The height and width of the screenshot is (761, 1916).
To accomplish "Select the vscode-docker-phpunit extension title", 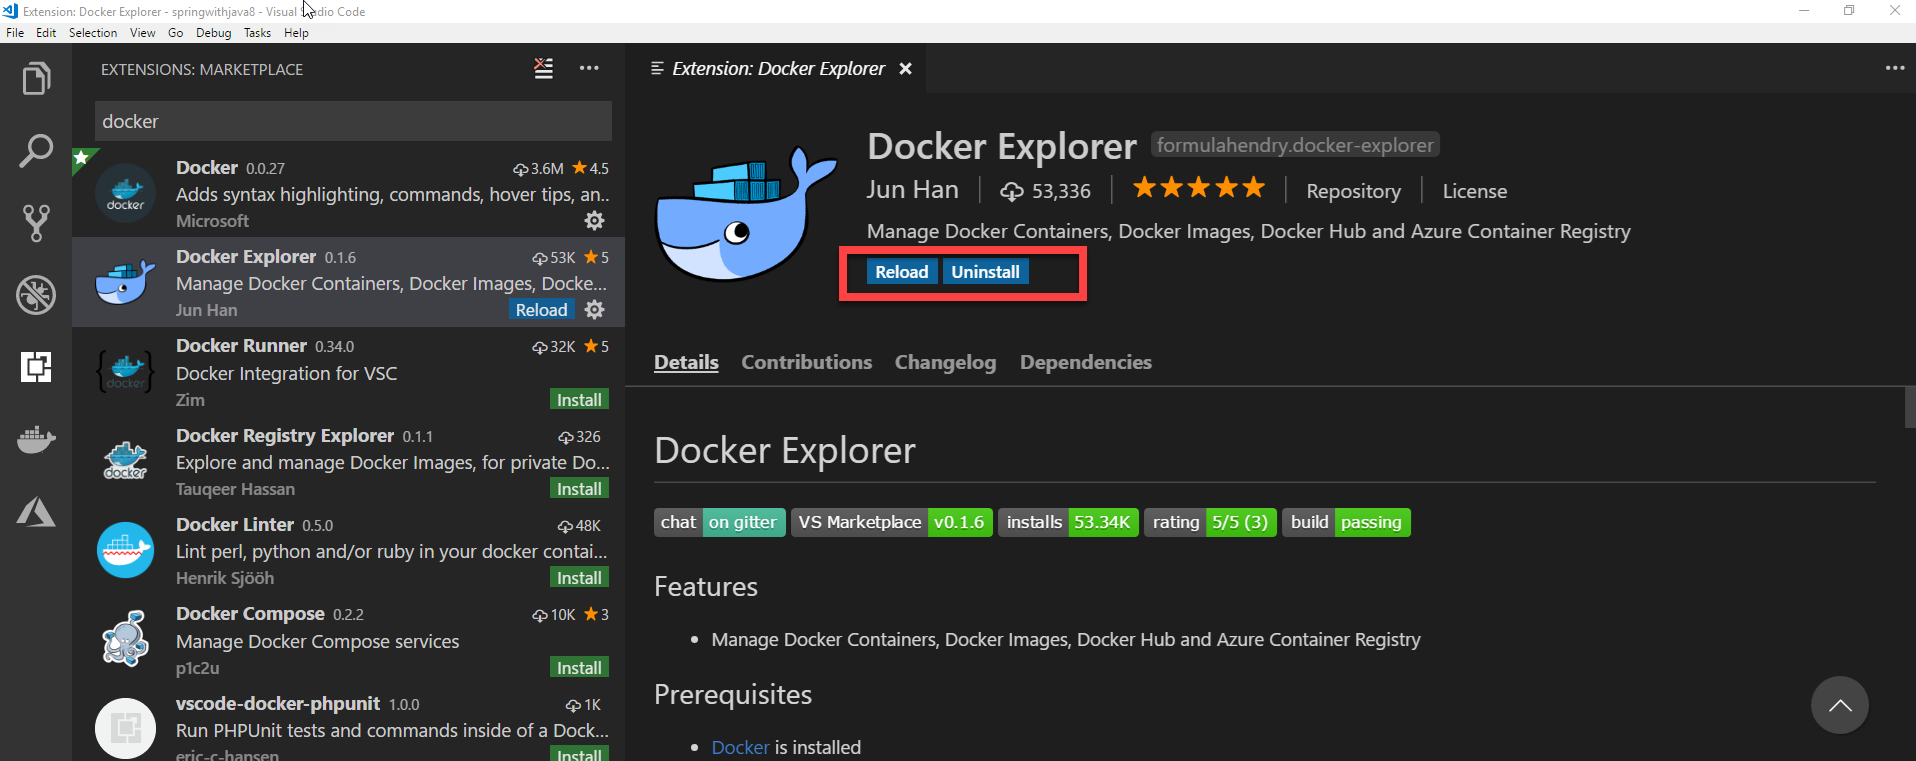I will pyautogui.click(x=278, y=703).
